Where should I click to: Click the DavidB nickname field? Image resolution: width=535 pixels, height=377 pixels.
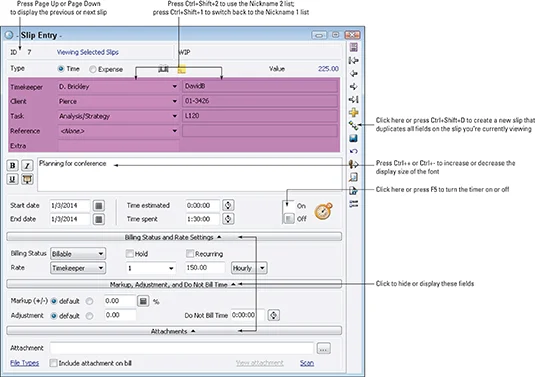coord(260,86)
